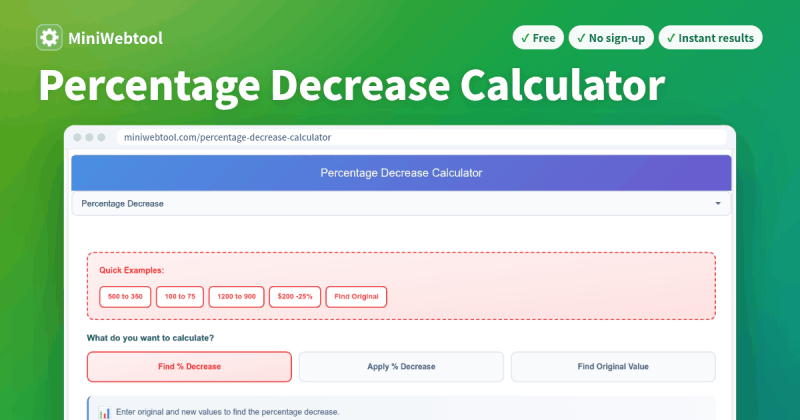Choose the $200 -25% quick example
Viewport: 800px width, 420px height.
[x=295, y=297]
